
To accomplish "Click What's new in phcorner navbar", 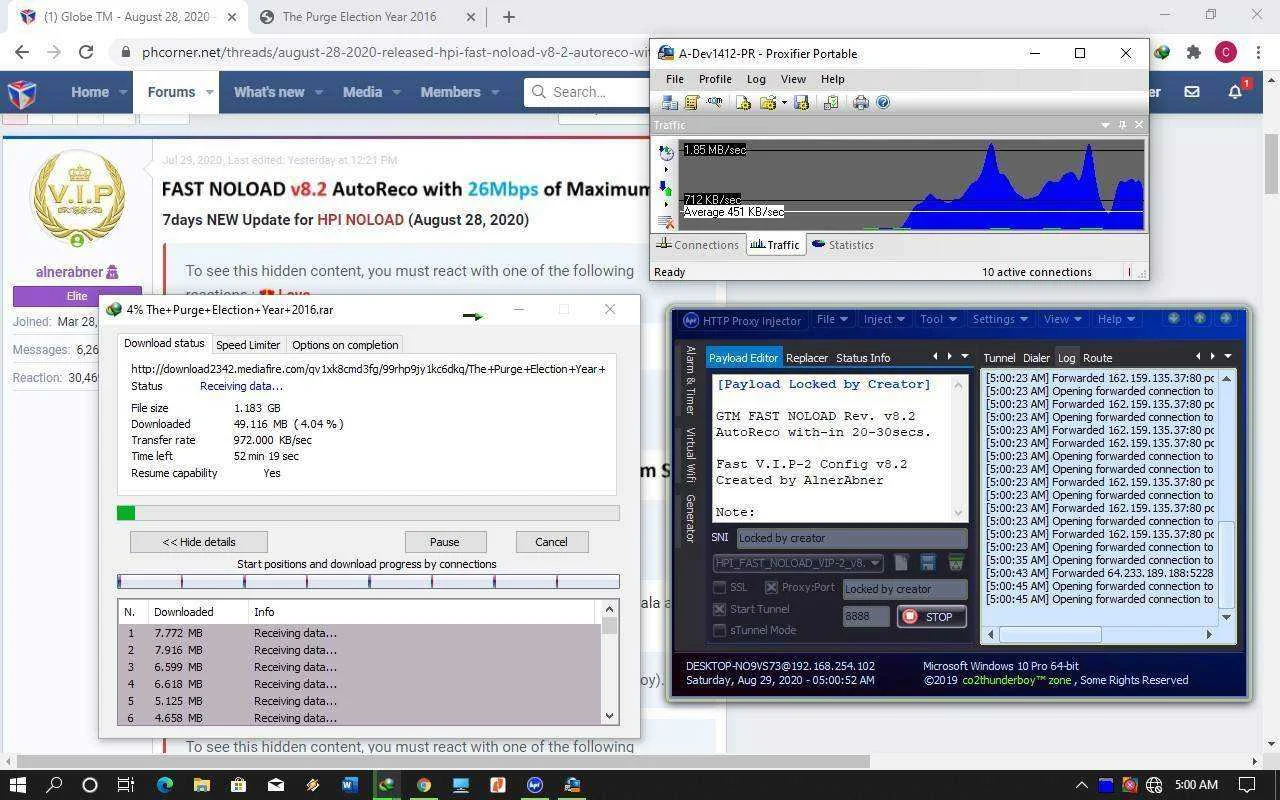I will (x=269, y=92).
